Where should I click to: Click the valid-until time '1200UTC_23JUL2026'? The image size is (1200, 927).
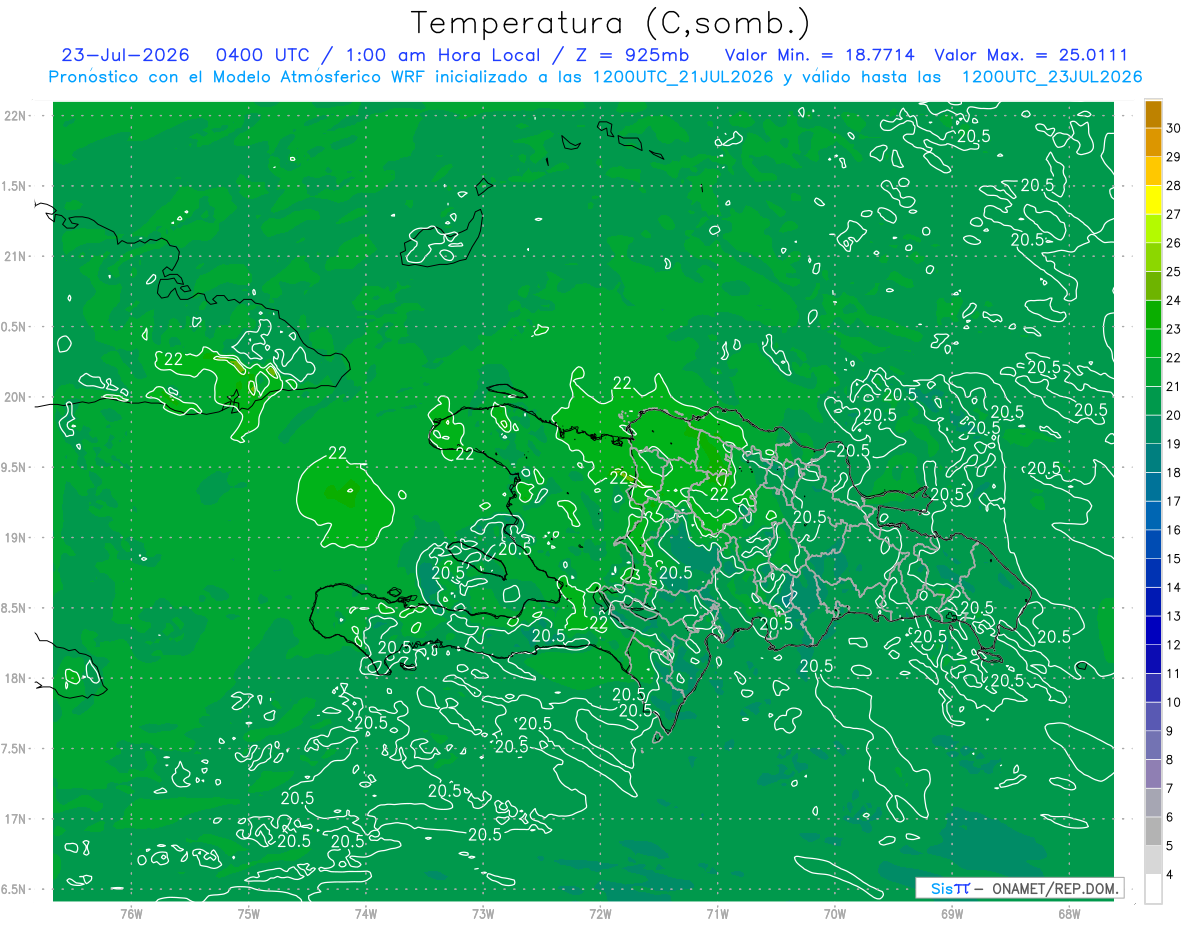click(1052, 77)
